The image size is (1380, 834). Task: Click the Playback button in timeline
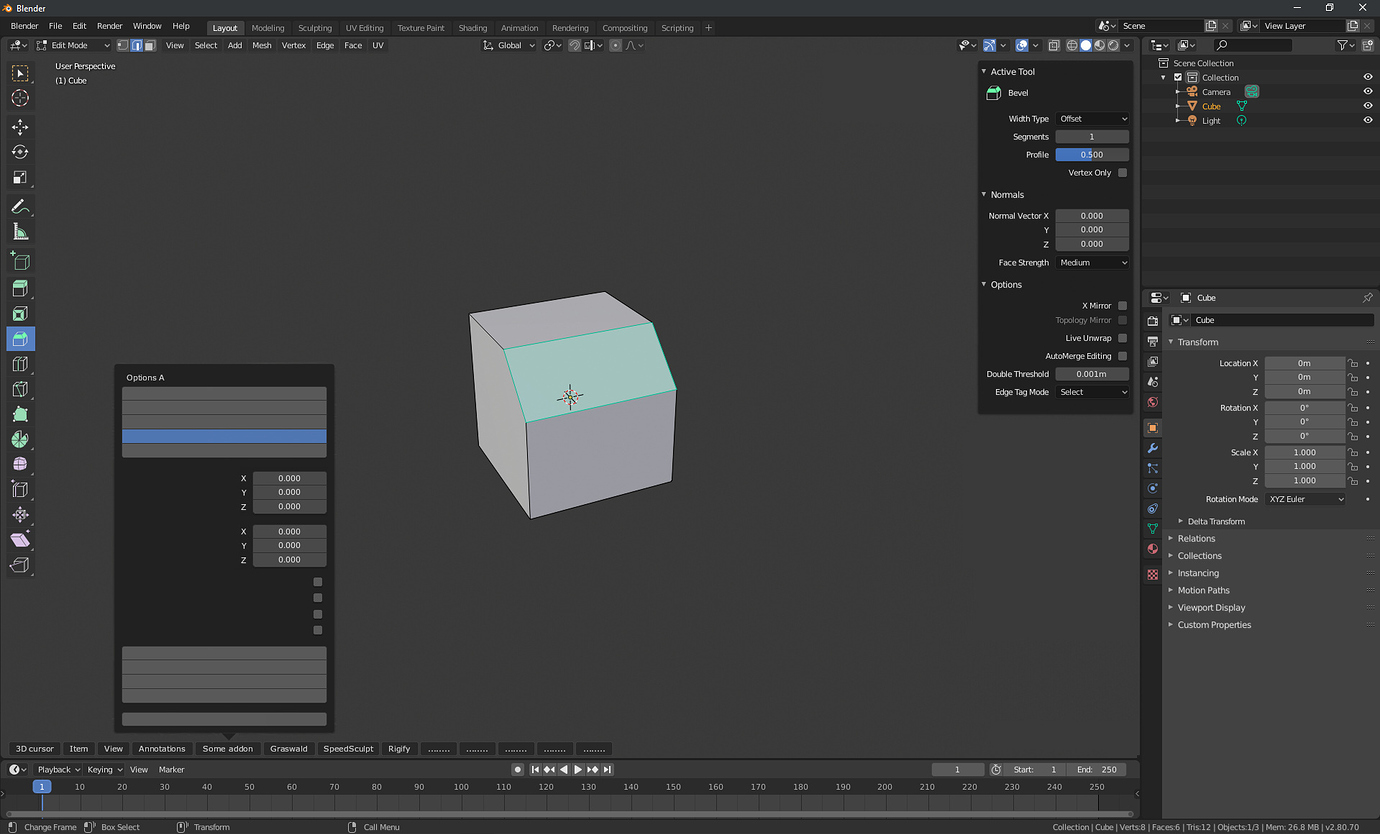pos(58,770)
